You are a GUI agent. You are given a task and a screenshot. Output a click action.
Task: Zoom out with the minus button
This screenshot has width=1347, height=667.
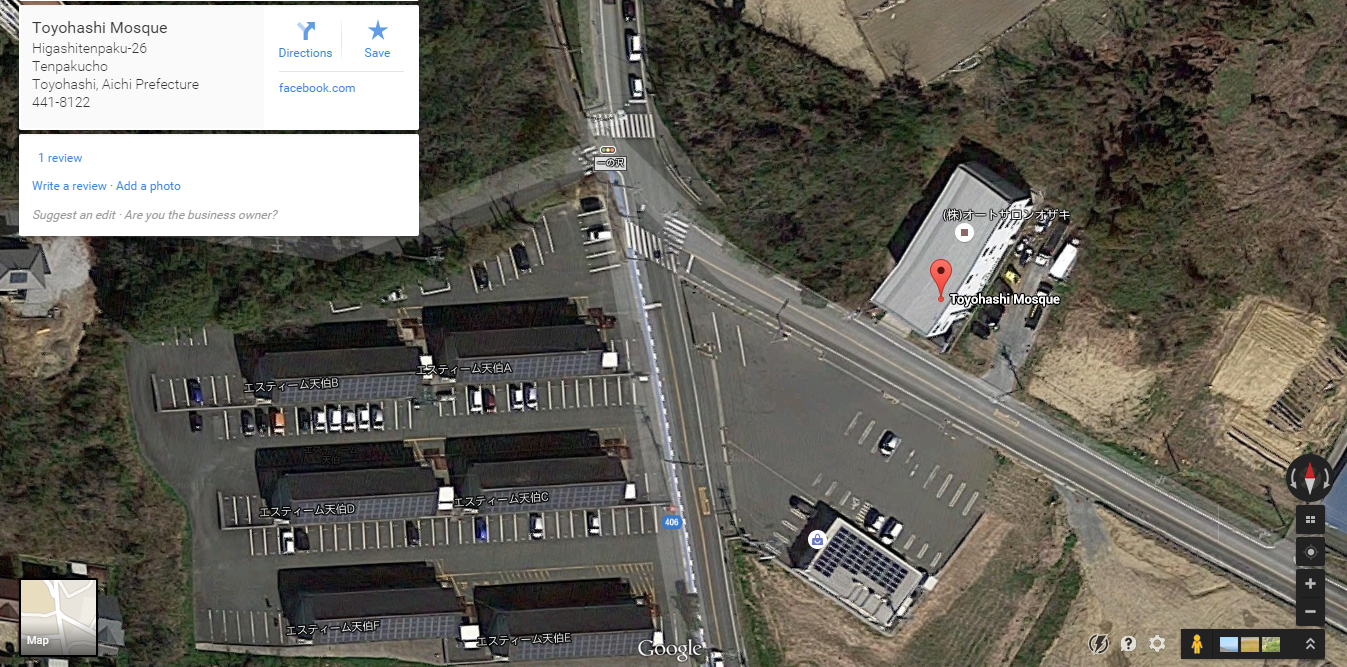[1310, 611]
